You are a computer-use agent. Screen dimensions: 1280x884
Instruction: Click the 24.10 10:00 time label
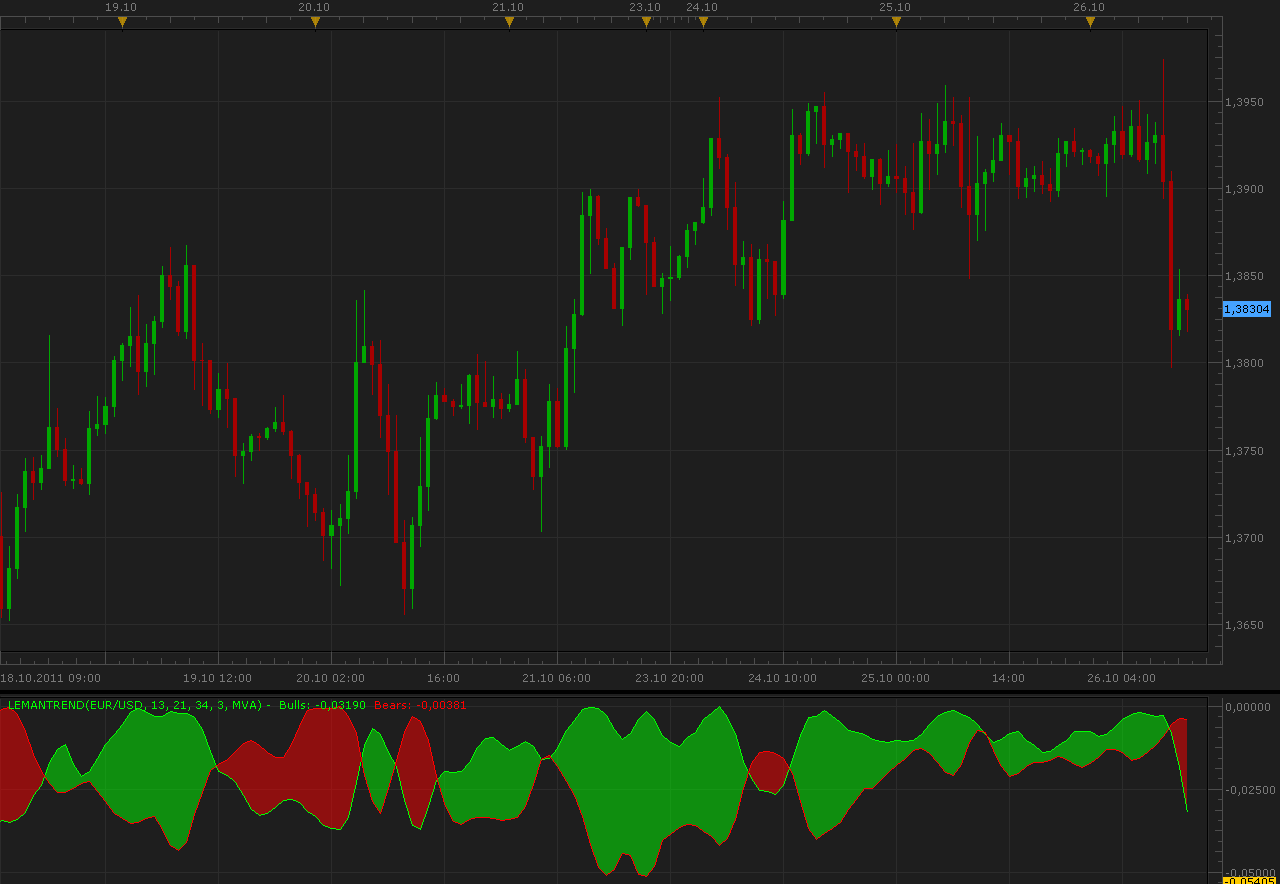click(782, 678)
